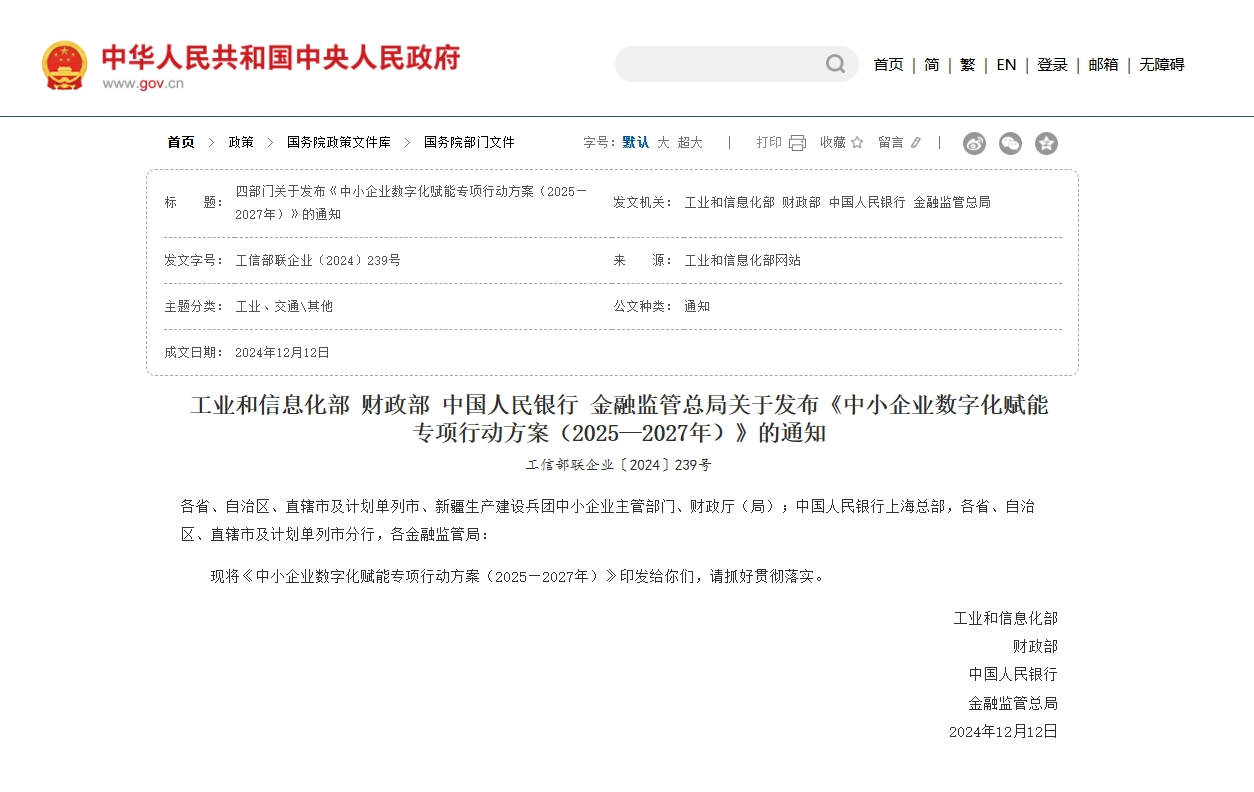
Task: Switch to traditional Chinese 繁
Action: 968,65
